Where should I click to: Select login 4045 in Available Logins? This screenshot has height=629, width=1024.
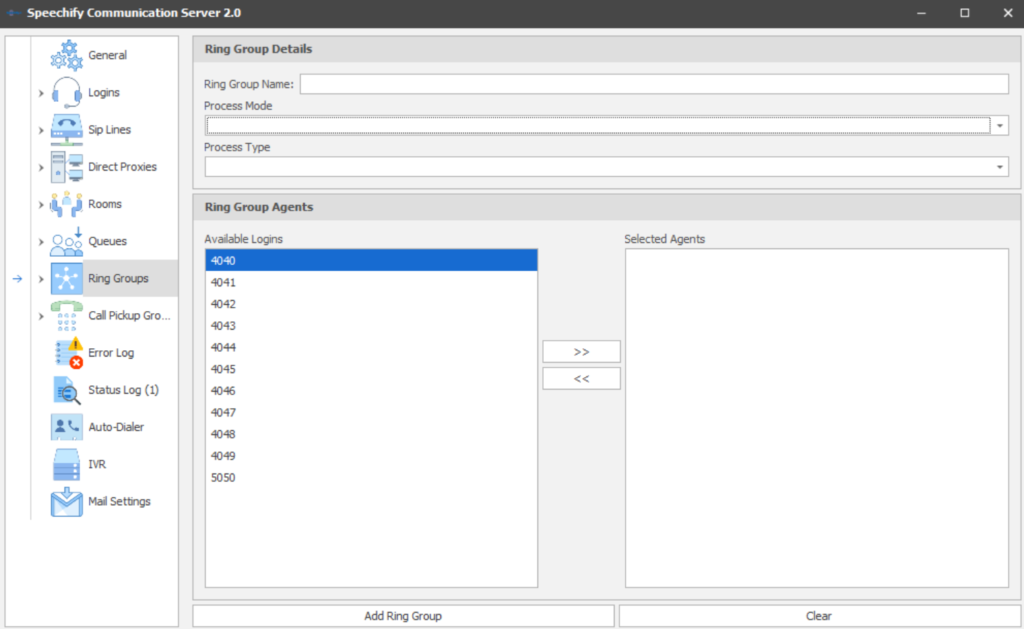click(372, 369)
